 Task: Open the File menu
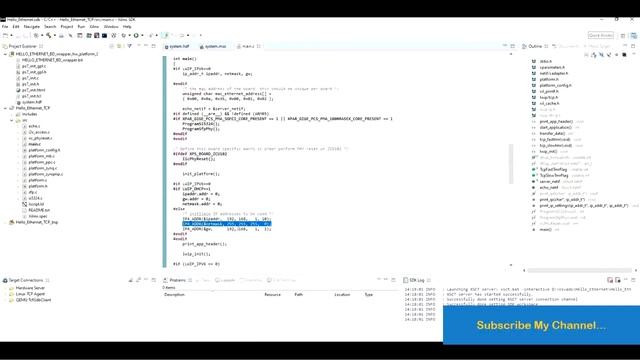[x=5, y=27]
